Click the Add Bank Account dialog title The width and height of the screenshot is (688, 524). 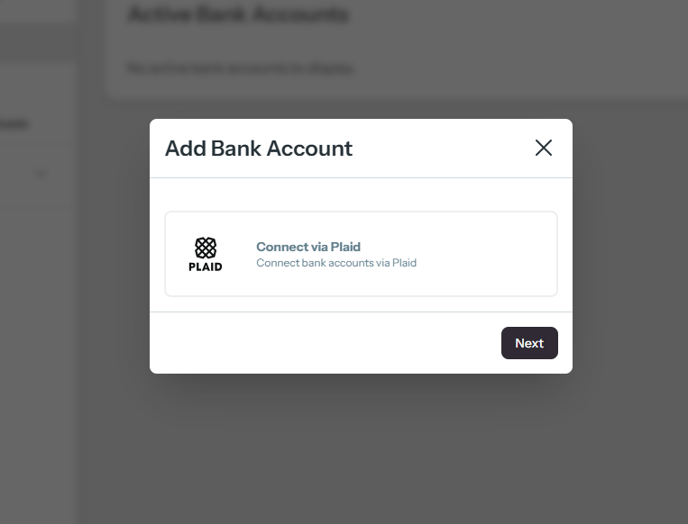click(x=258, y=148)
